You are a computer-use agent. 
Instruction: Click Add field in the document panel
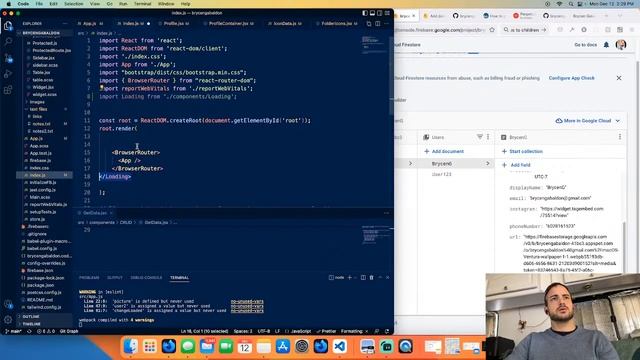click(516, 165)
